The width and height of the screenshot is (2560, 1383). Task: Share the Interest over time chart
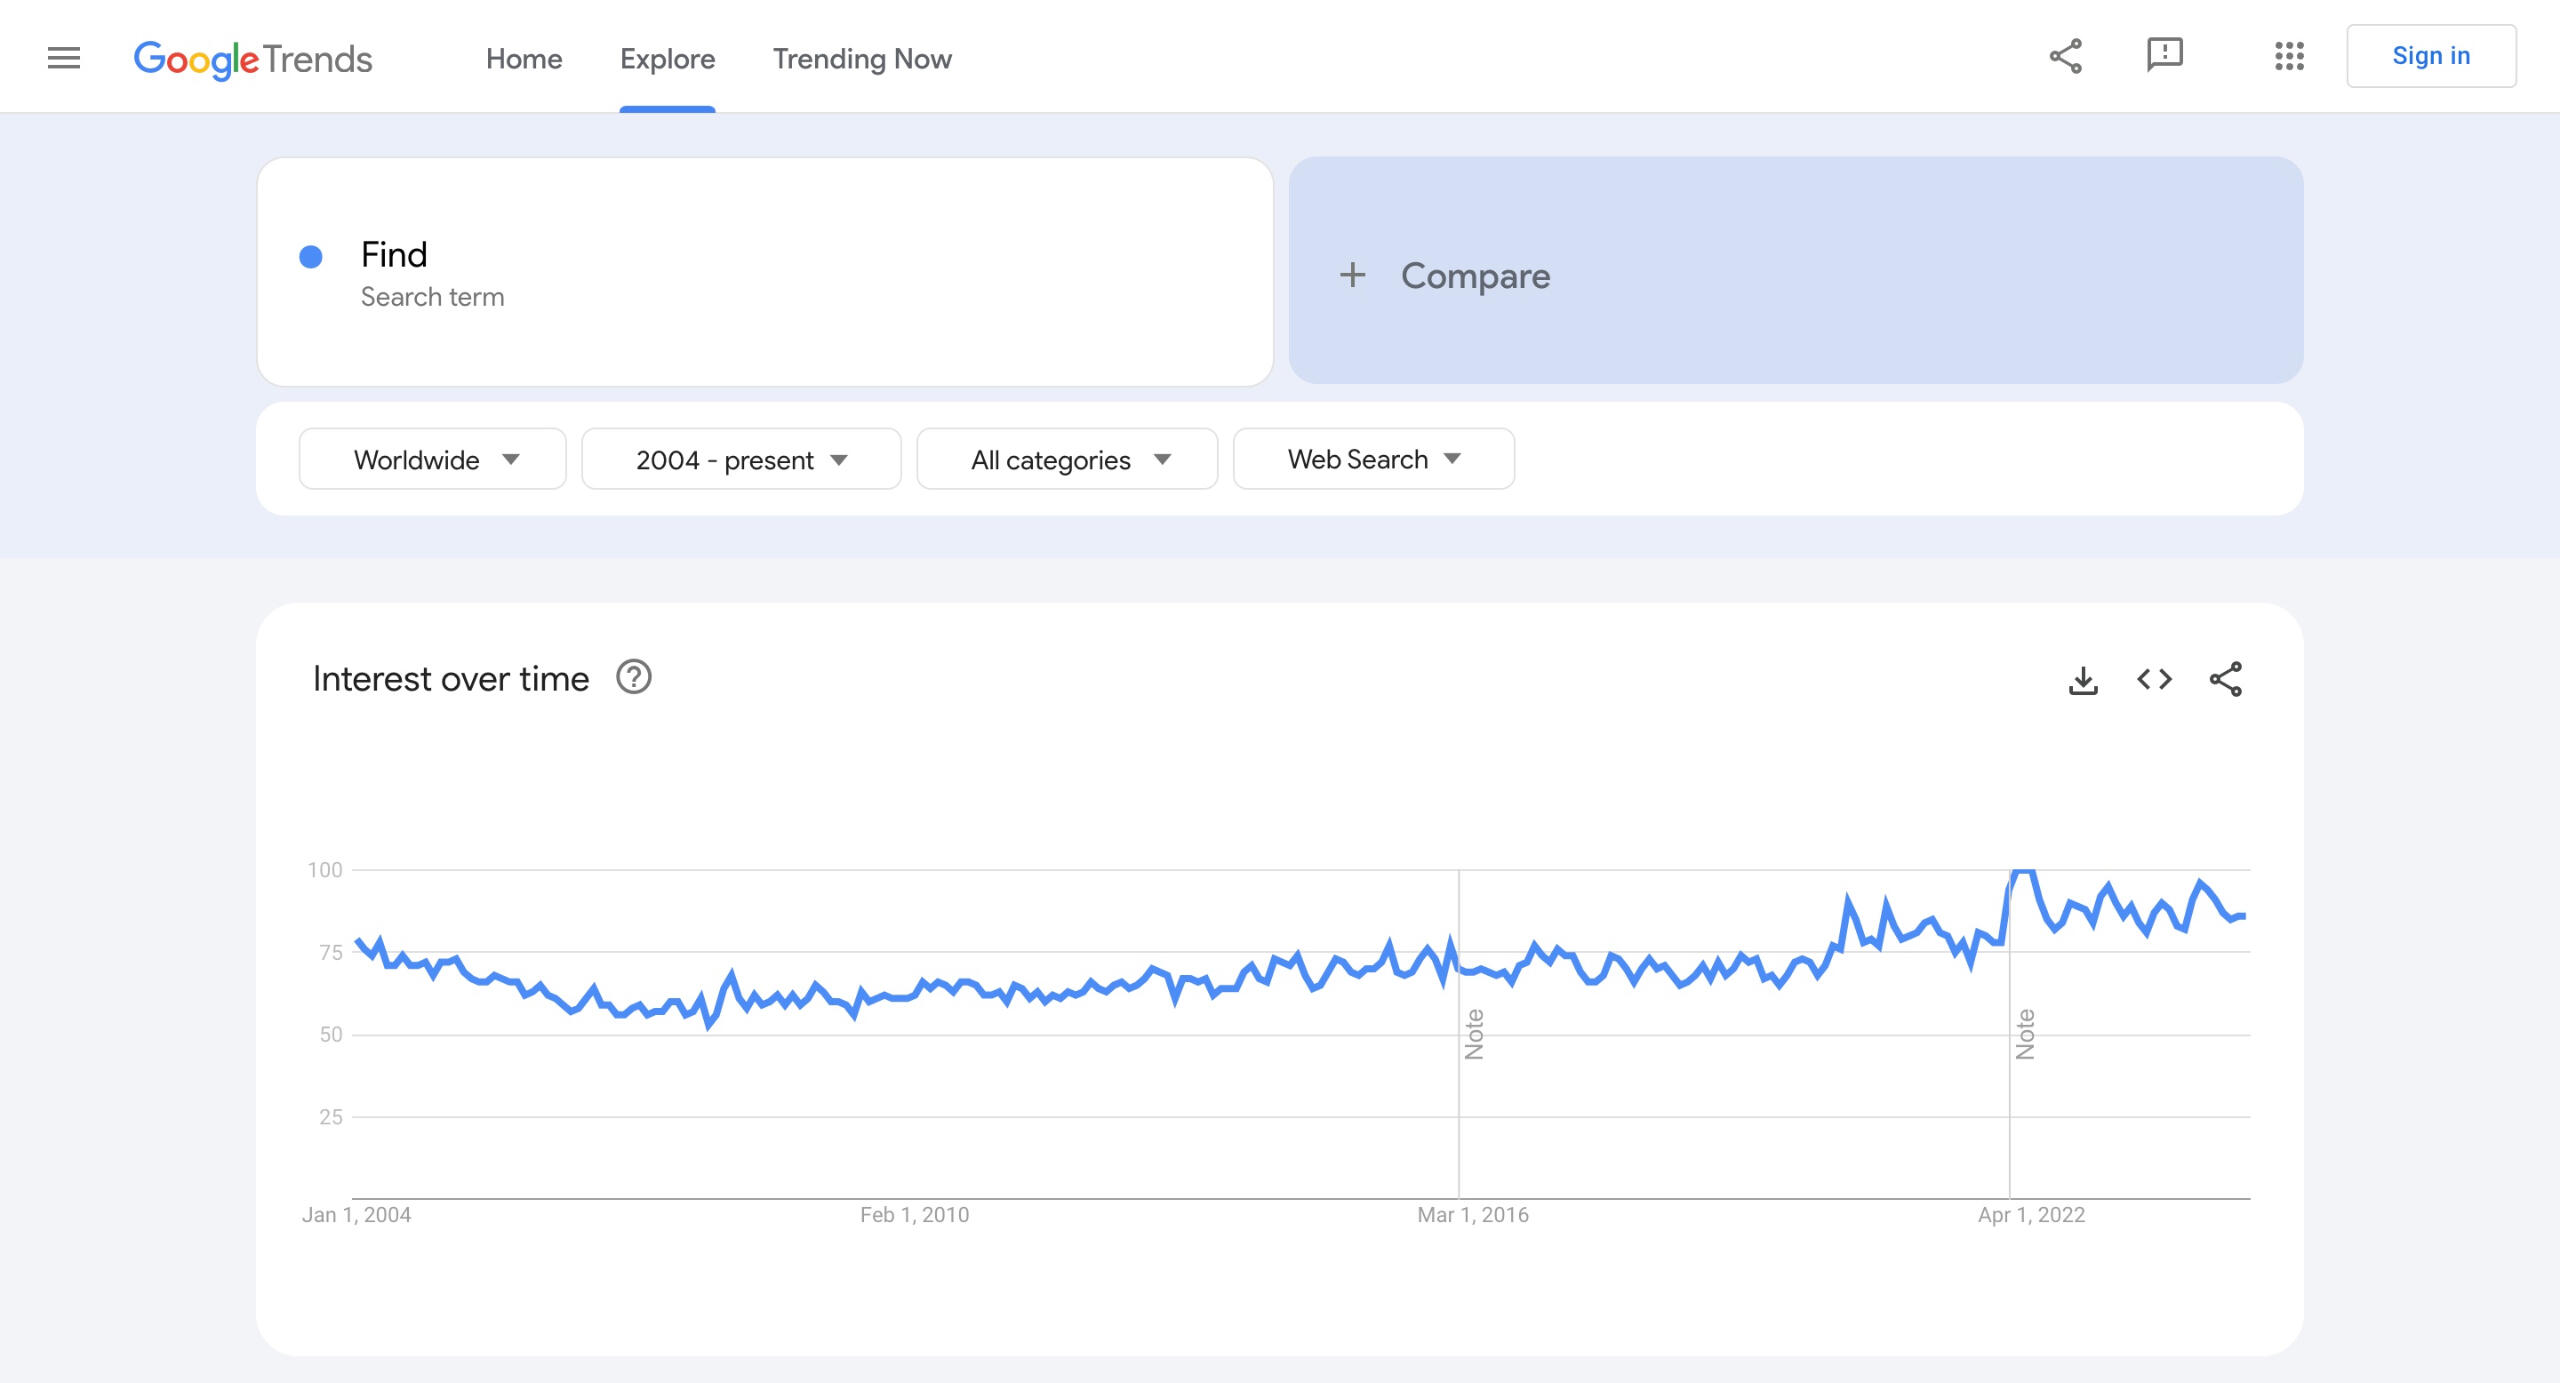[2226, 680]
